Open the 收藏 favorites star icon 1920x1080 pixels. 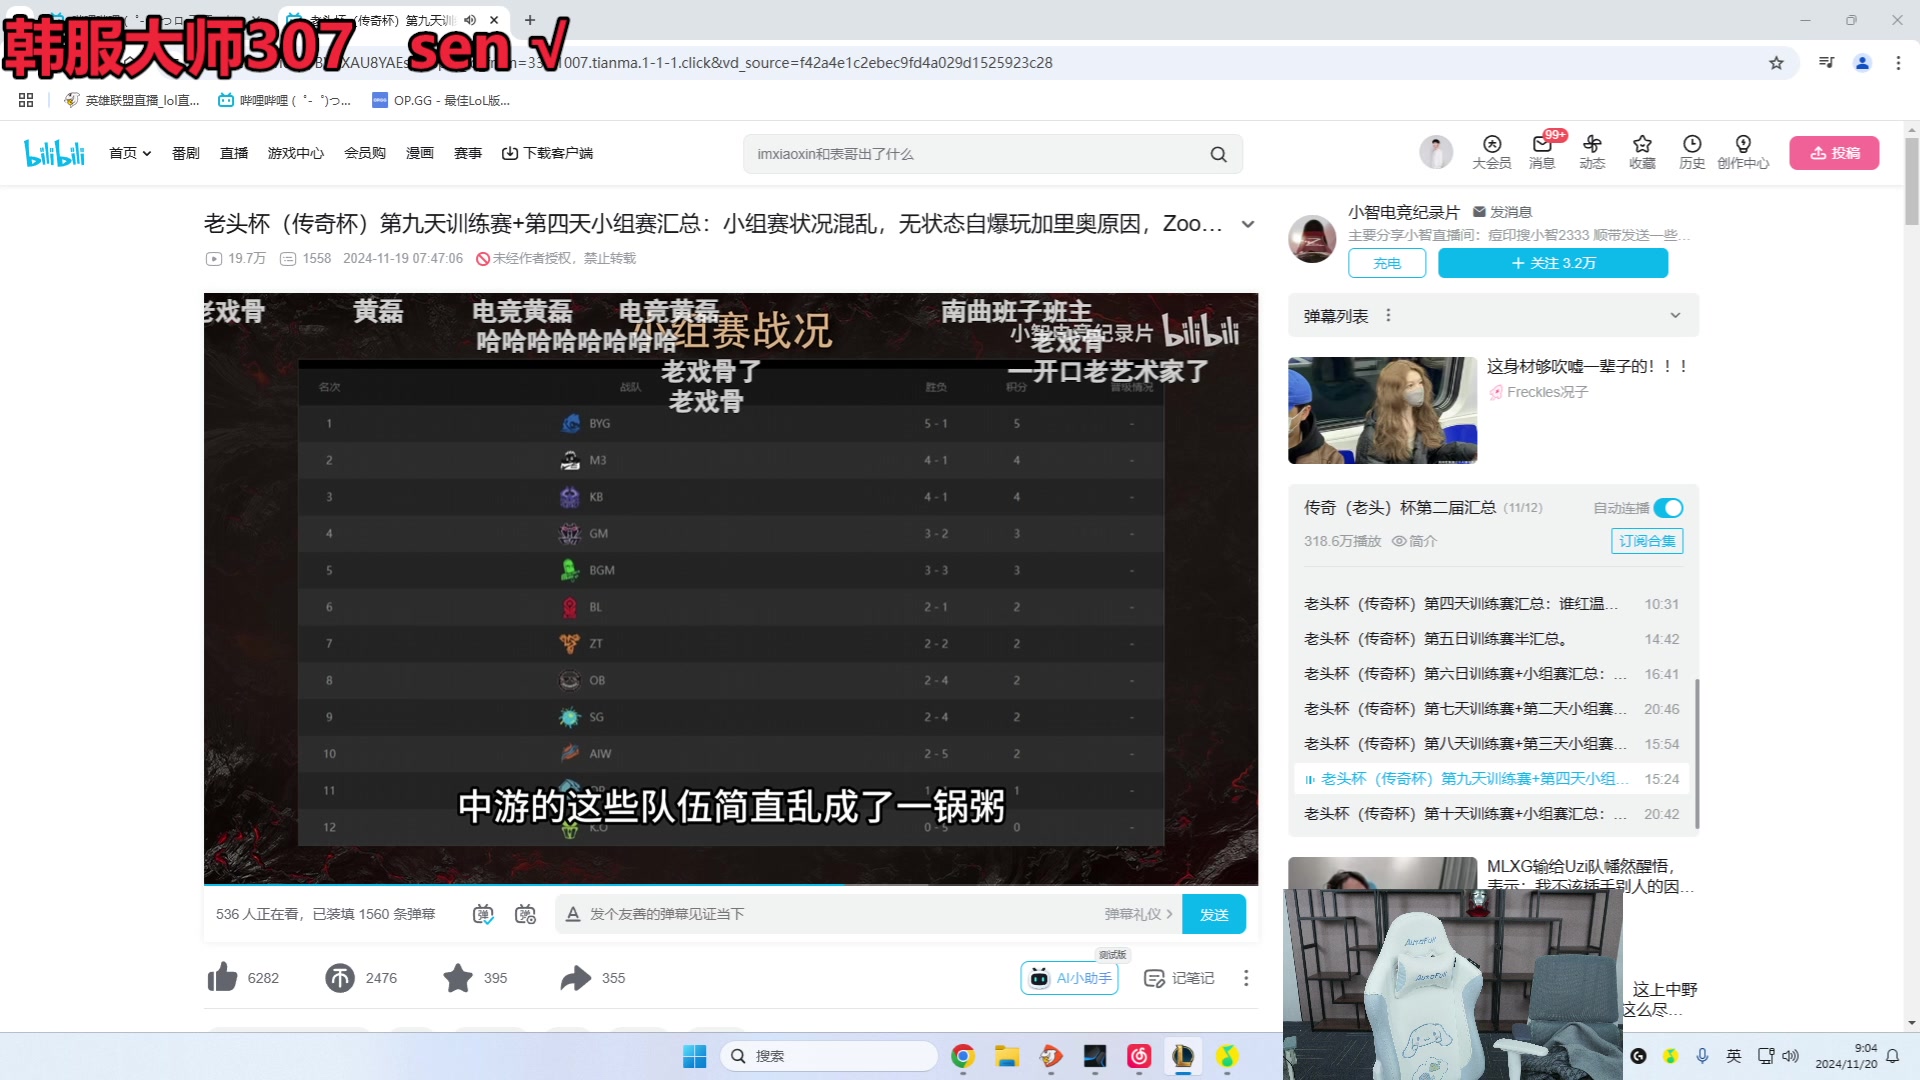pyautogui.click(x=1642, y=152)
